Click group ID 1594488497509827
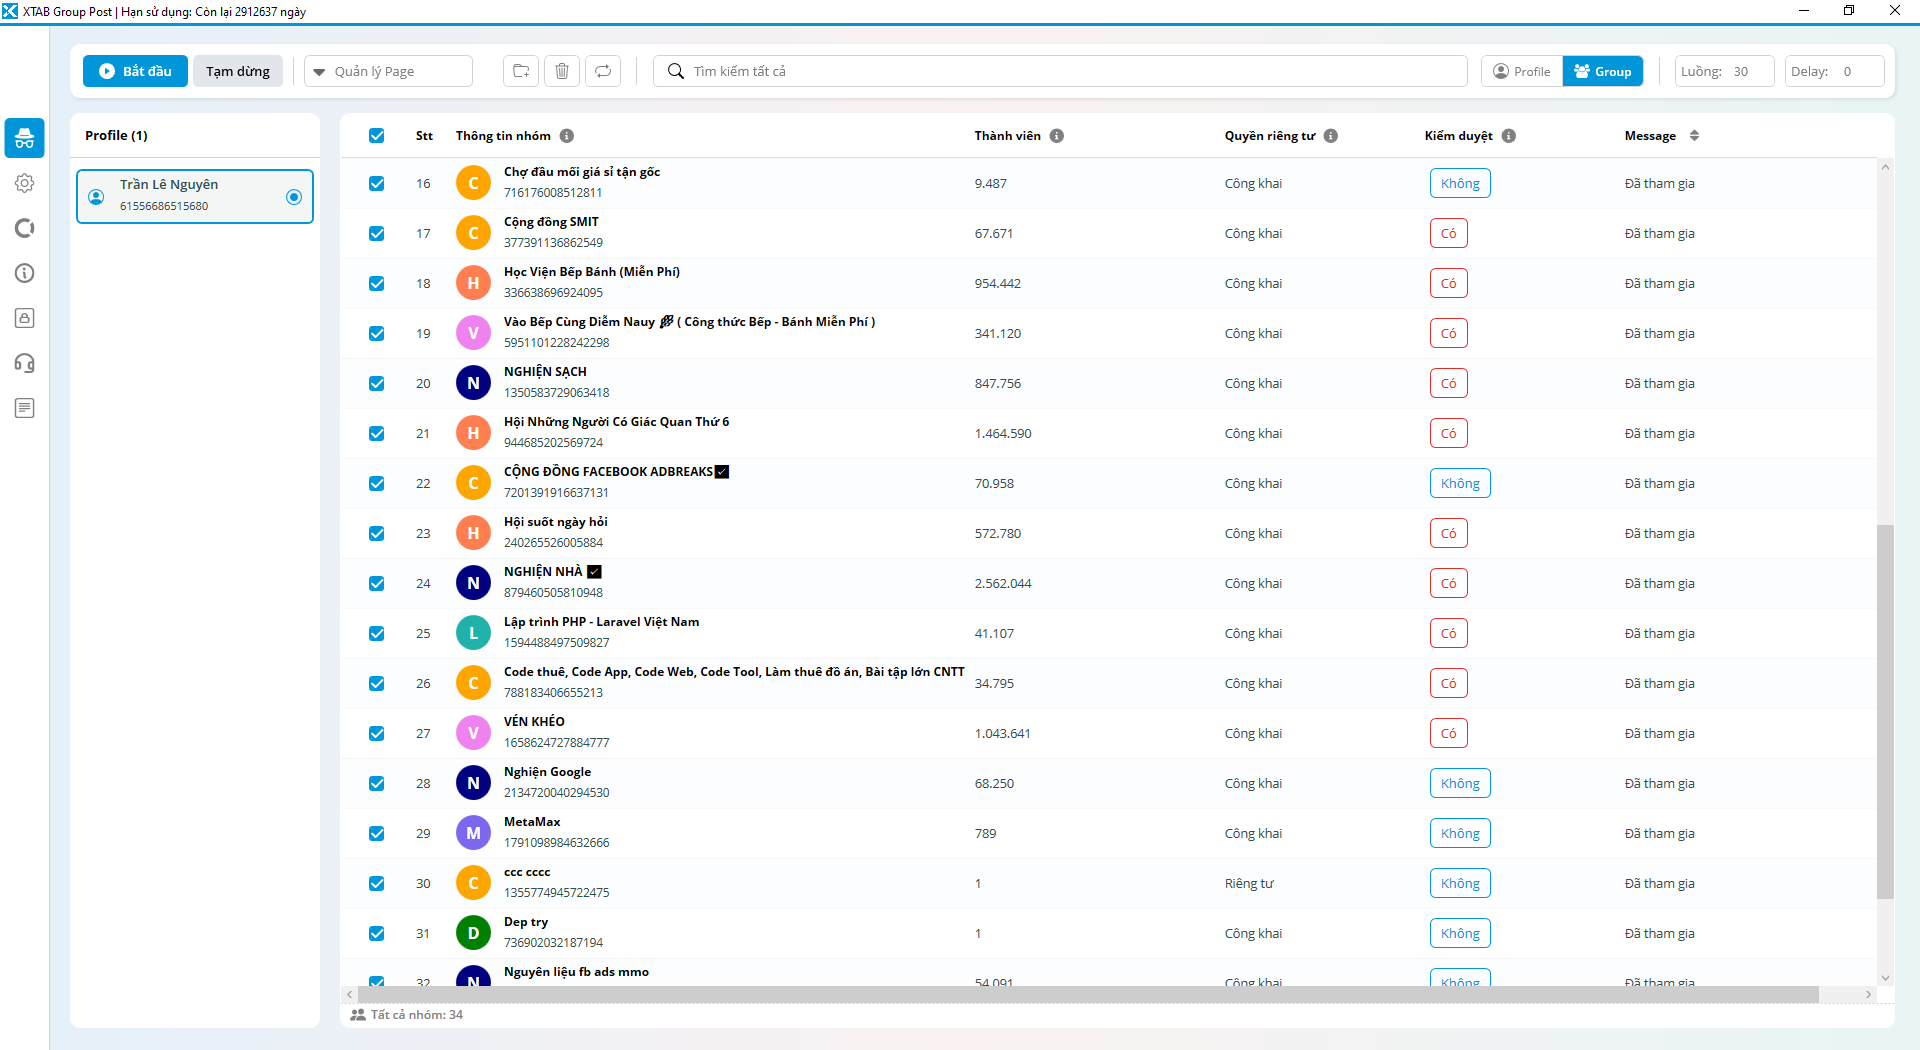The image size is (1920, 1050). pyautogui.click(x=556, y=643)
